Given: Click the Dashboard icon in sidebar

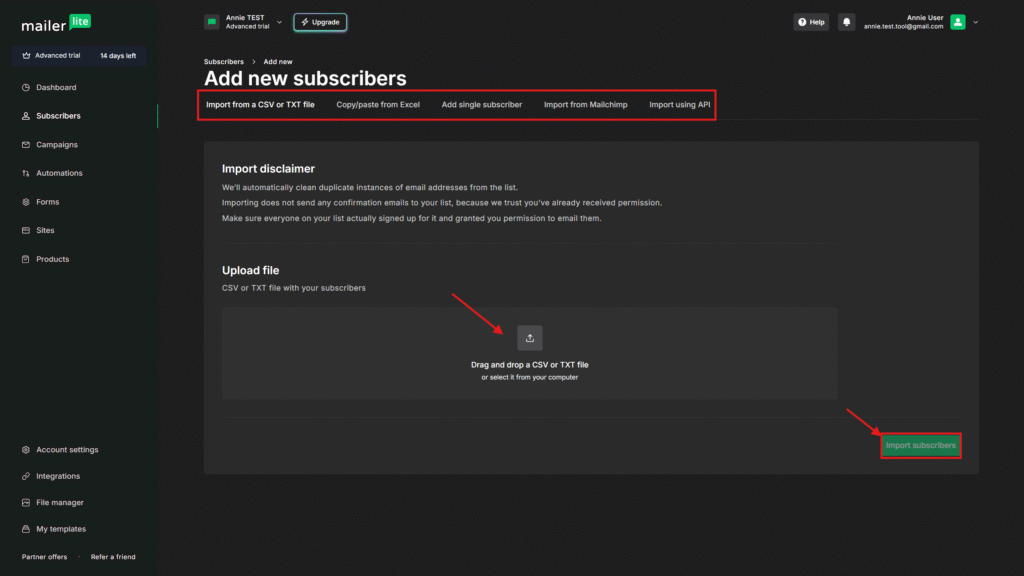Looking at the screenshot, I should click(x=26, y=88).
